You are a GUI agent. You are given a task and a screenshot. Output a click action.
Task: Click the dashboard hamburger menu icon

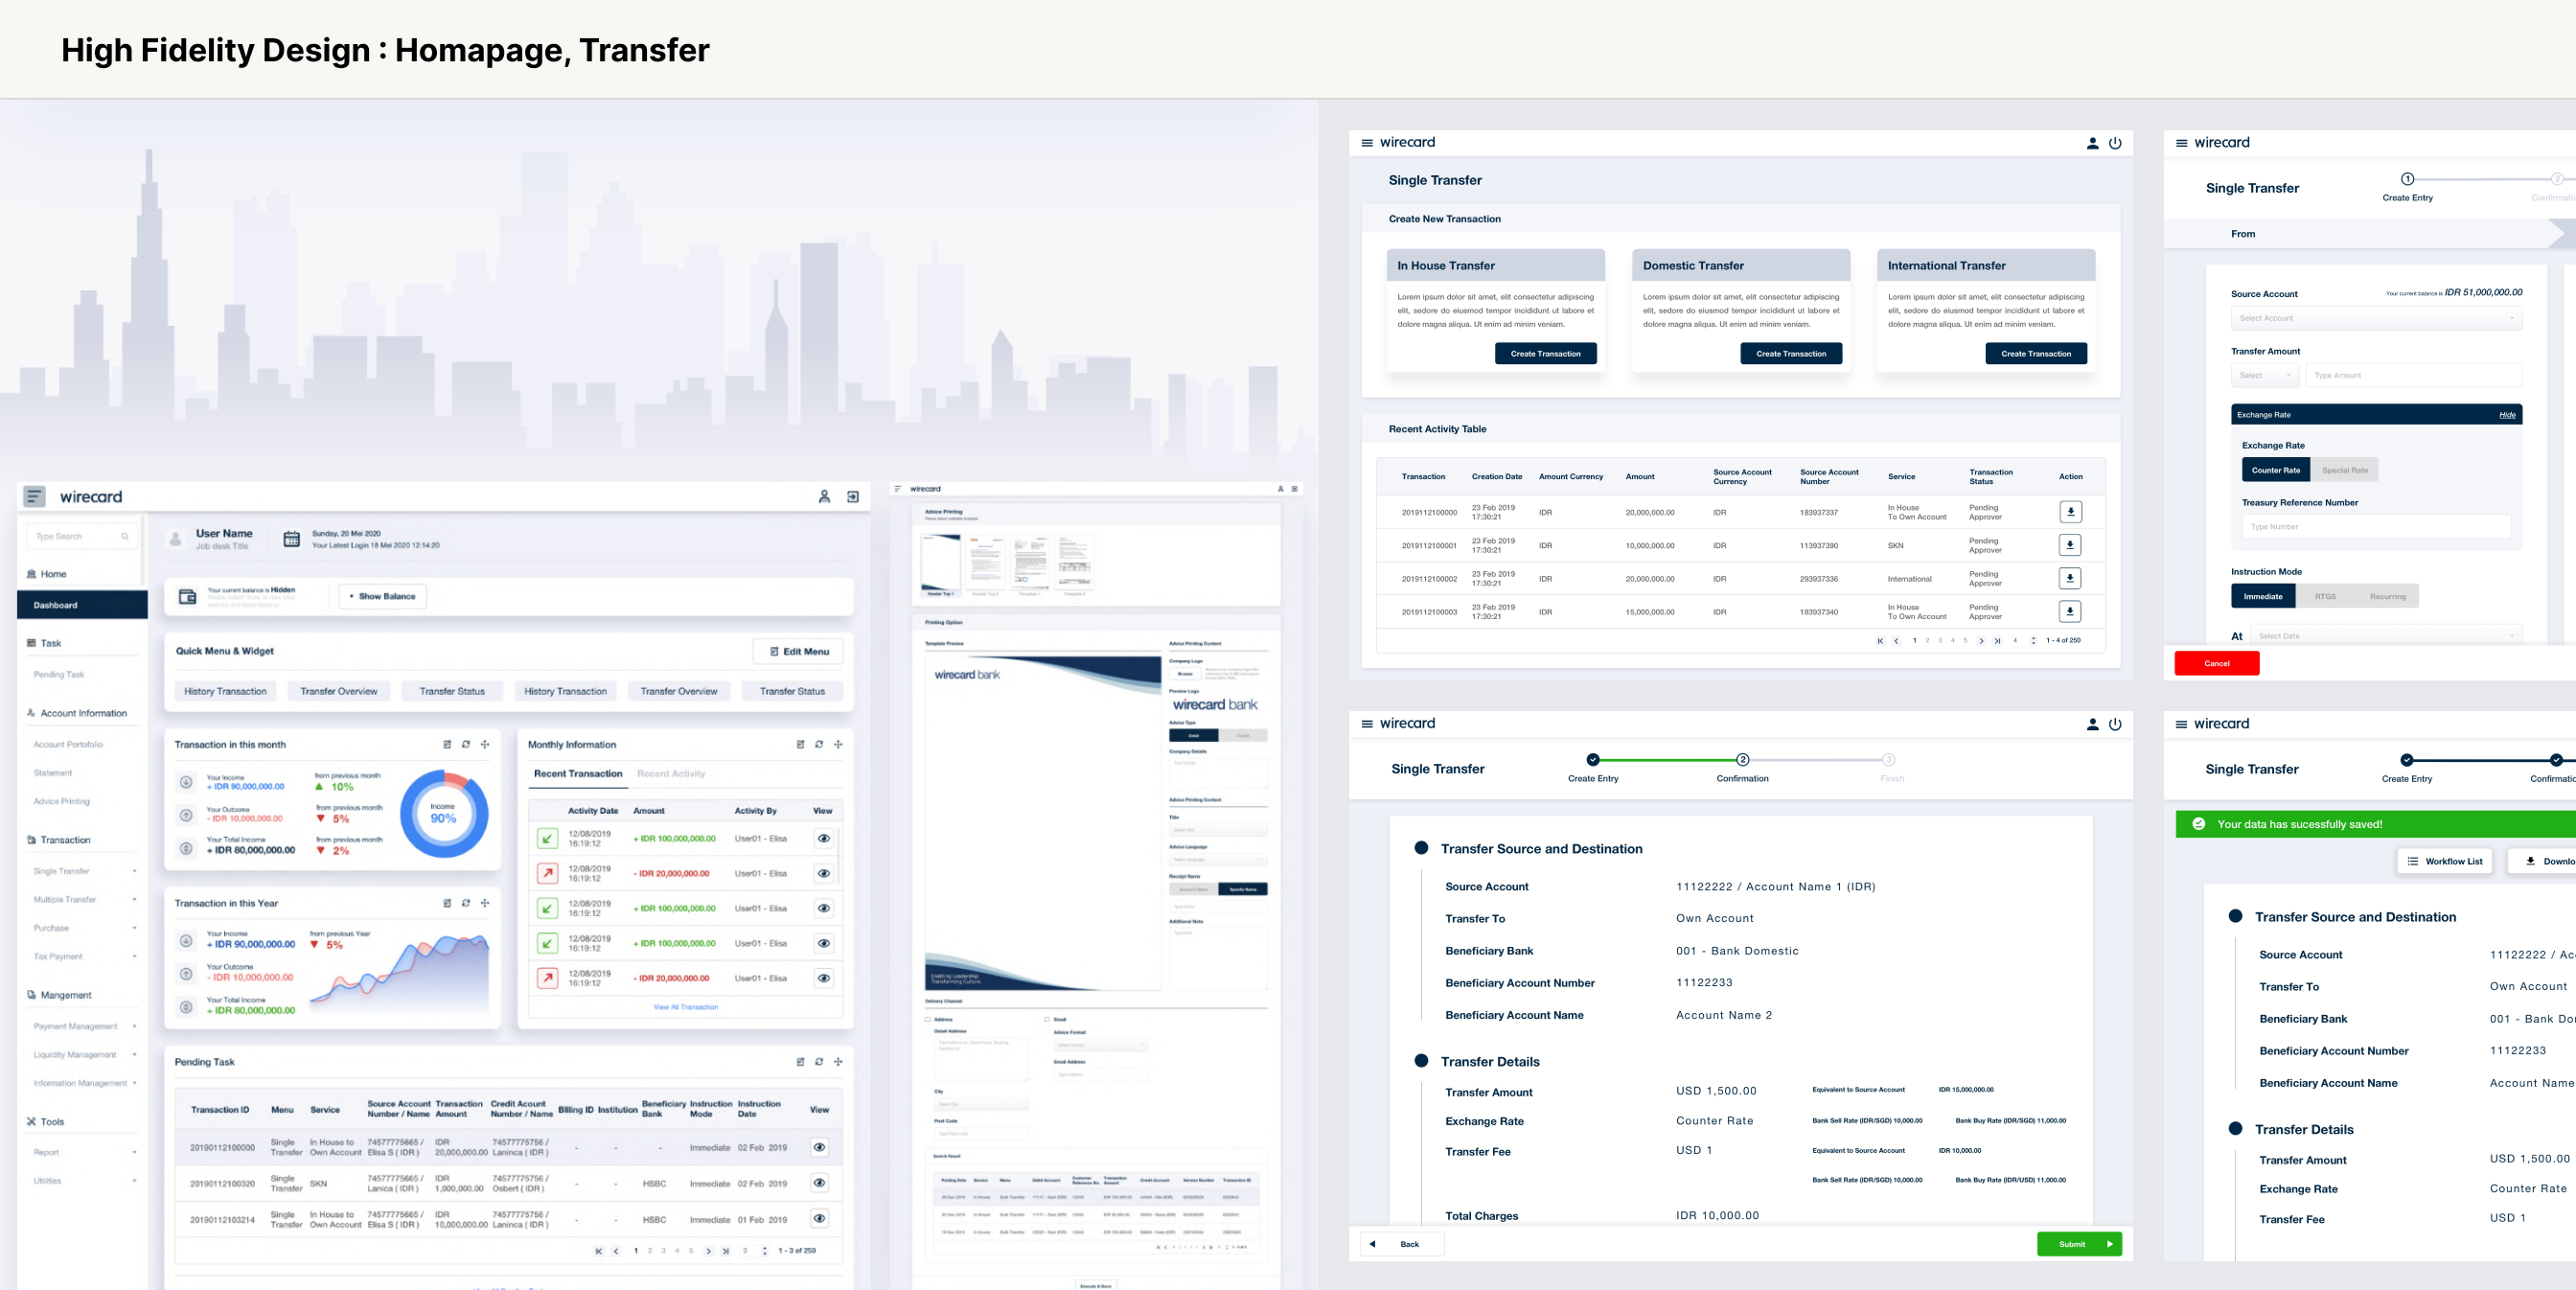(x=35, y=497)
